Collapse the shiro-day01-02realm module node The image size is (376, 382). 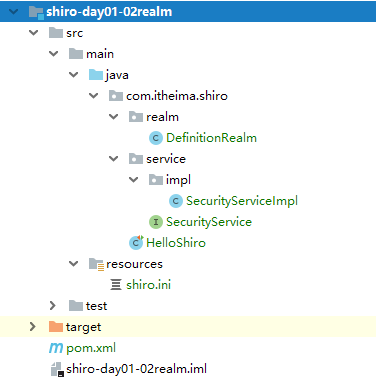pos(14,12)
